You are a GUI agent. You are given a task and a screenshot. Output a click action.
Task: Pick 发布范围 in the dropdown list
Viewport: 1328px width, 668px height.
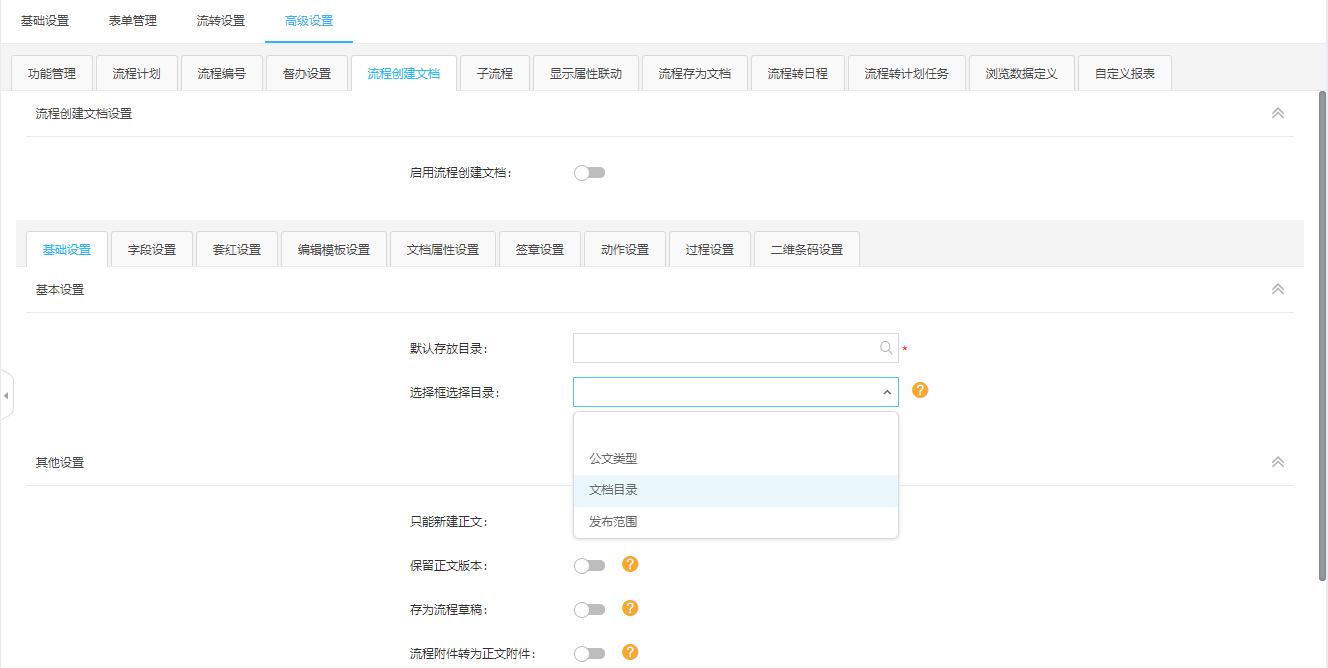(x=614, y=522)
